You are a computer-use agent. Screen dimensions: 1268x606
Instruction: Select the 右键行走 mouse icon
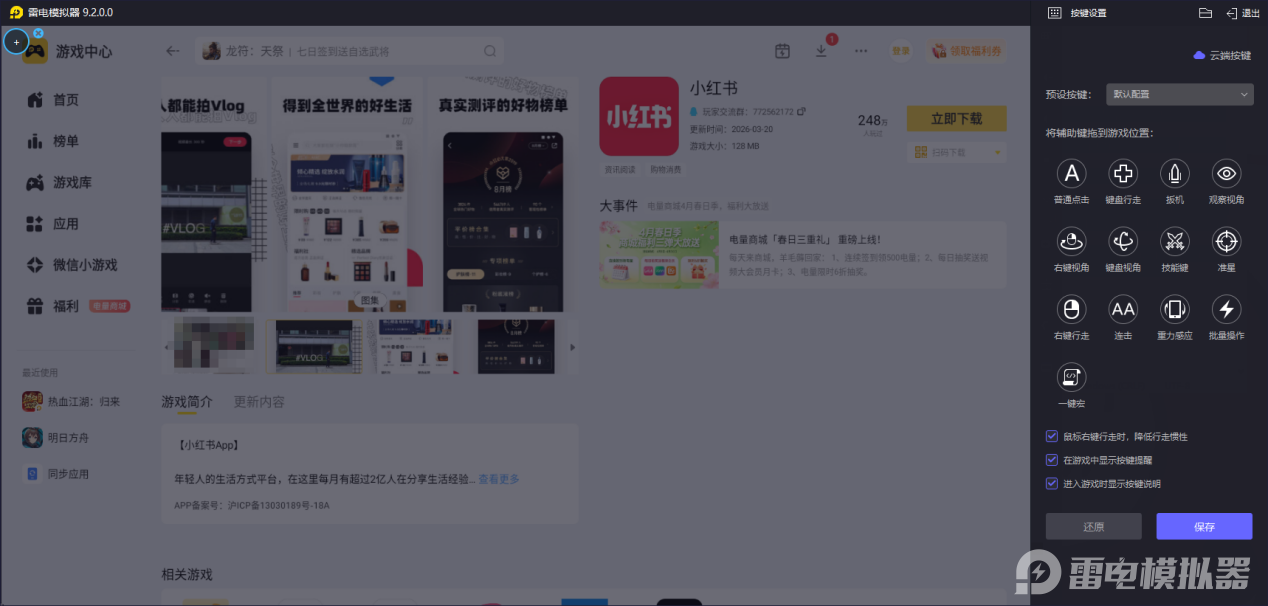pos(1071,309)
